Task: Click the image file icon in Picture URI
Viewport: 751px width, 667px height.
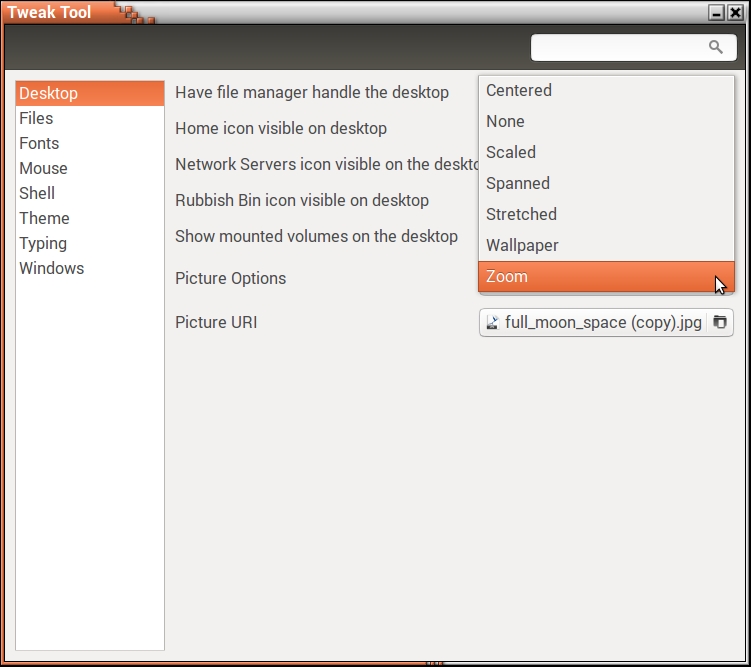Action: tap(493, 322)
